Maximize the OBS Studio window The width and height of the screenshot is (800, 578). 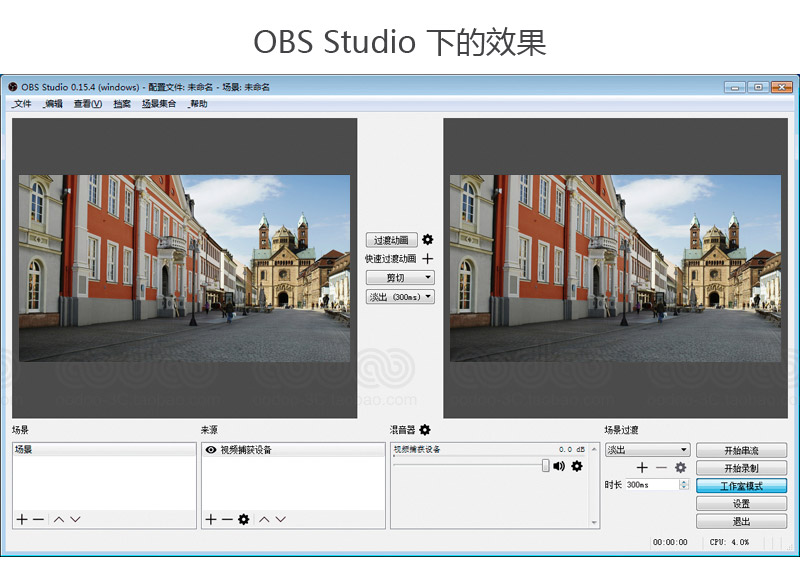click(x=758, y=87)
